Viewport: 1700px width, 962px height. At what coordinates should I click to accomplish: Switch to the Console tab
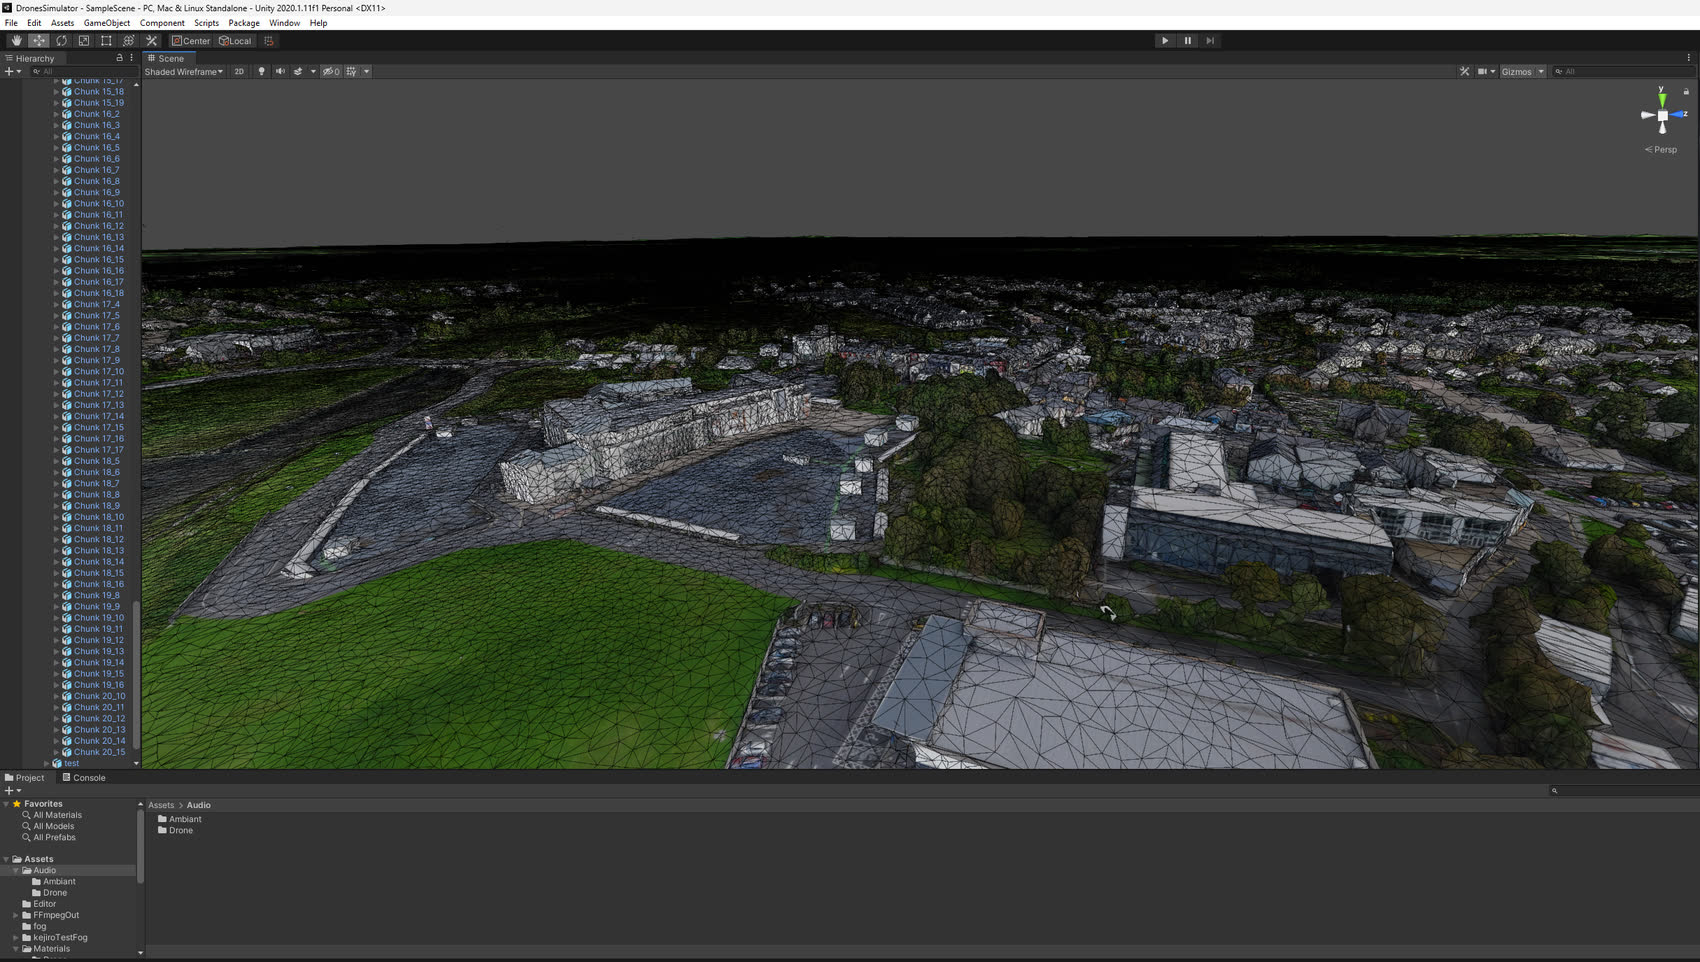(84, 778)
